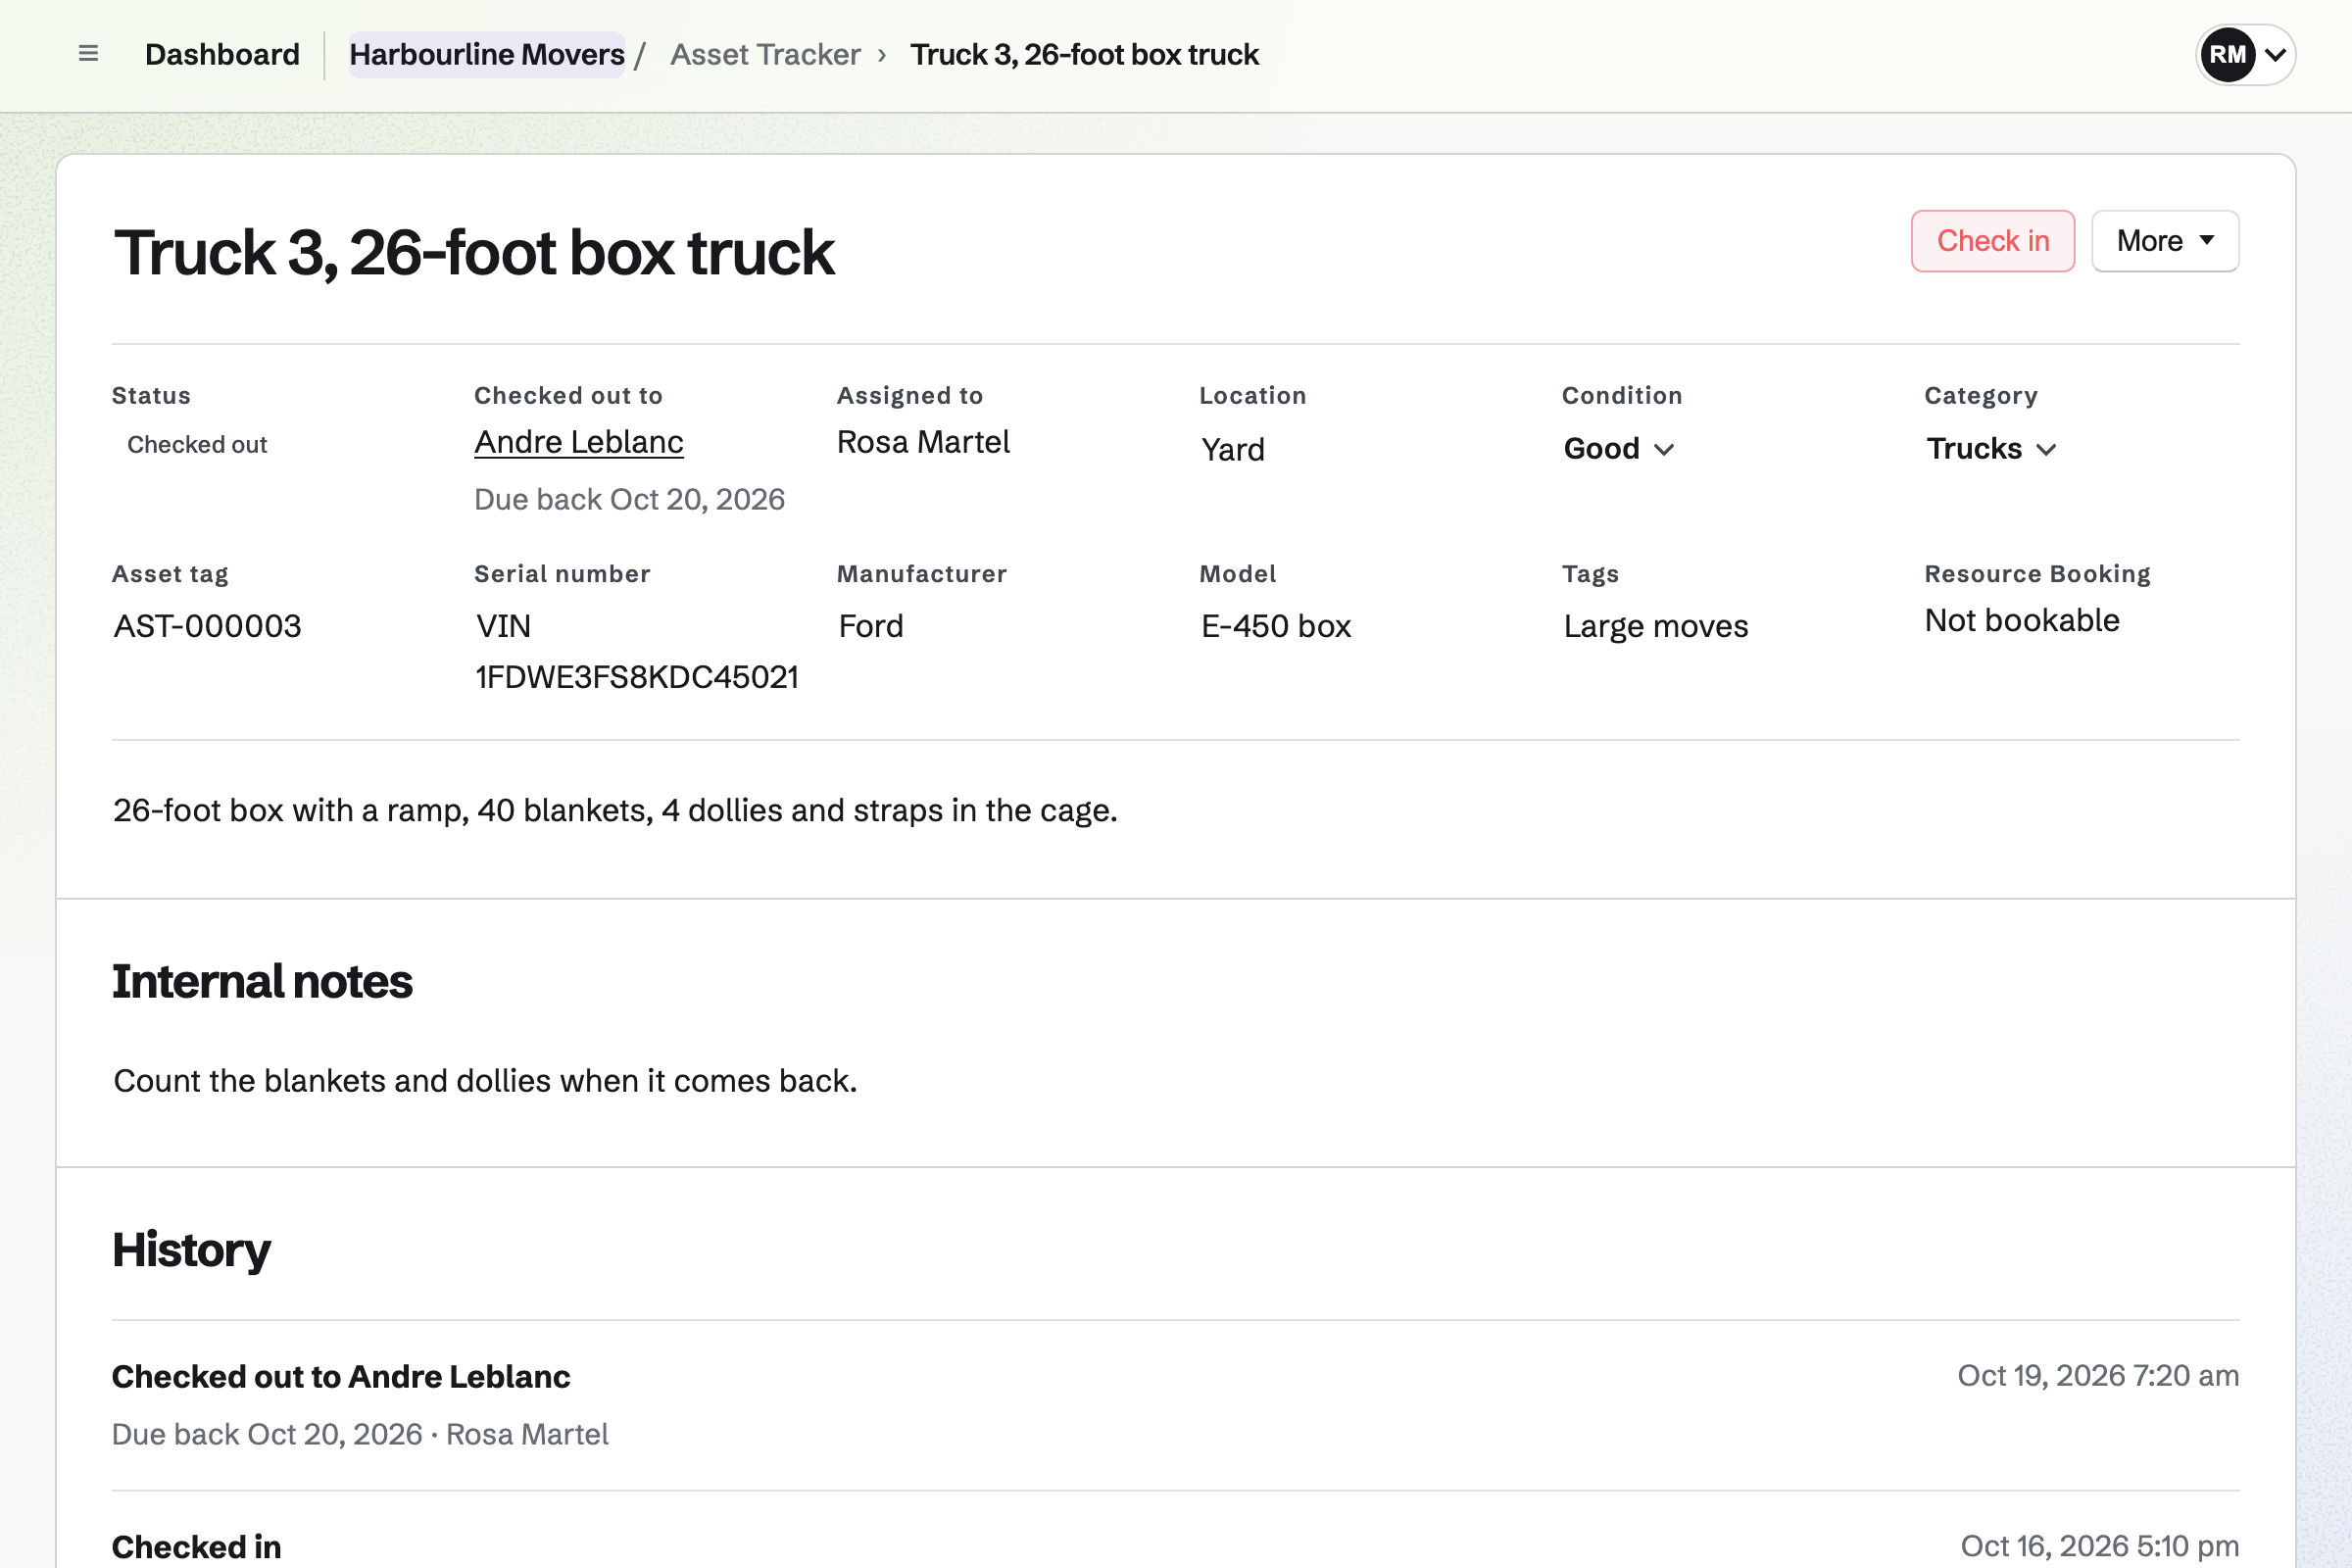Navigate to Asset Tracker breadcrumb
This screenshot has width=2352, height=1568.
[765, 54]
